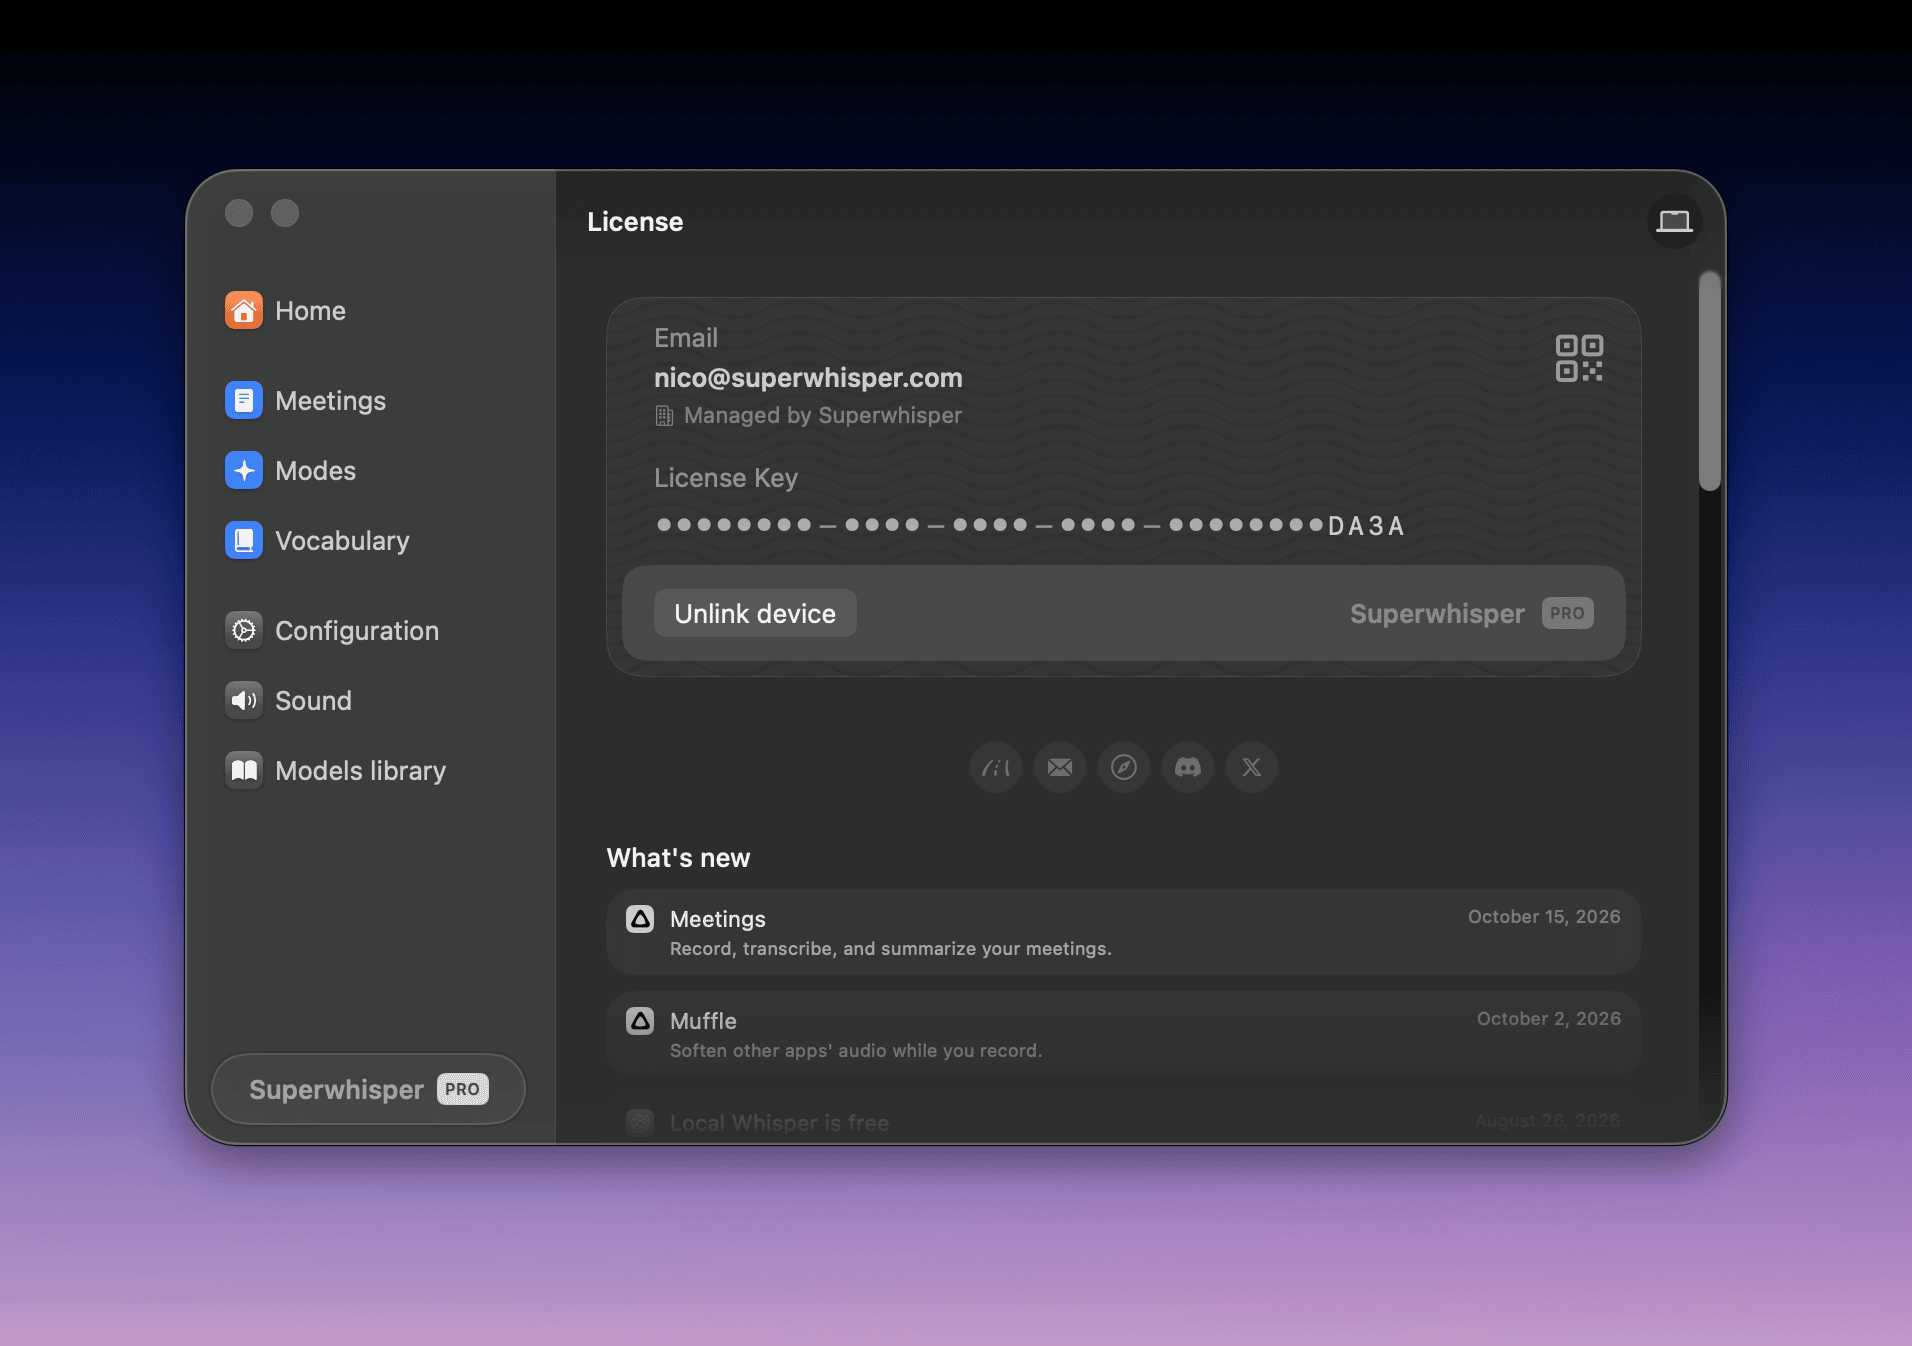Screen dimensions: 1912x1346
Task: Open the compass browser icon
Action: point(1124,767)
